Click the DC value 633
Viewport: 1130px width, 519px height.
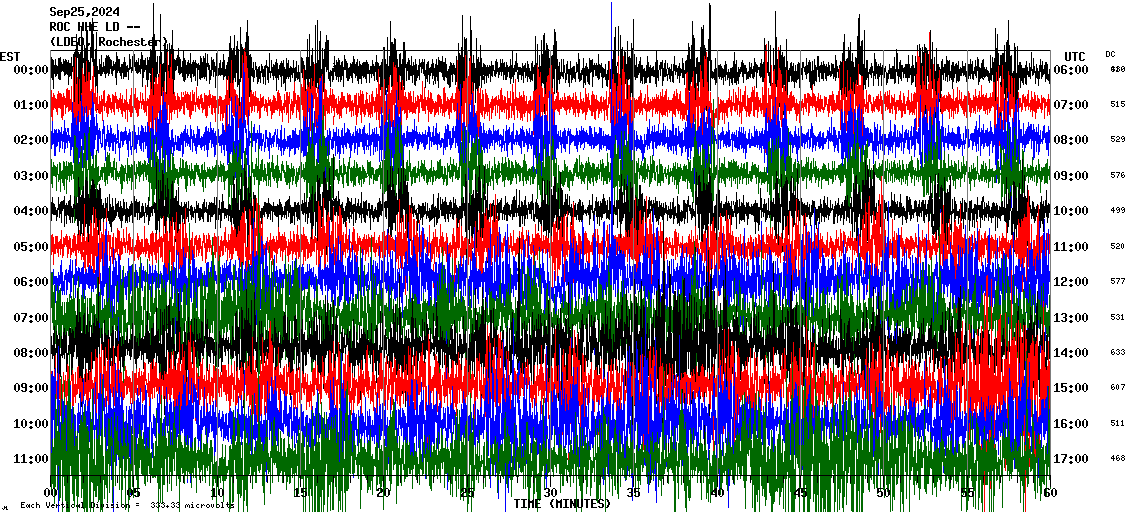click(1117, 353)
